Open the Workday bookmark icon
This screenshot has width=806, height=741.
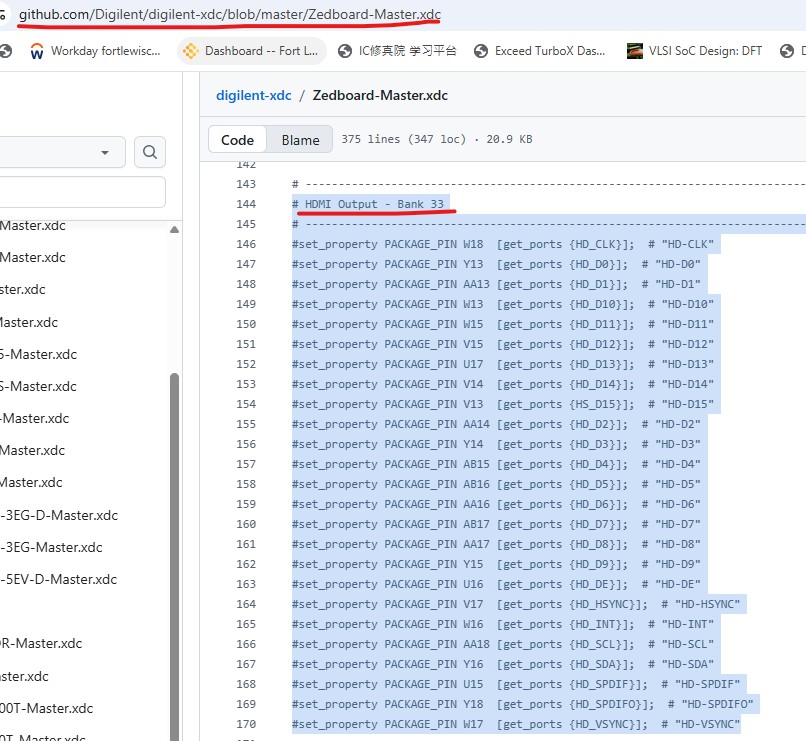[37, 51]
